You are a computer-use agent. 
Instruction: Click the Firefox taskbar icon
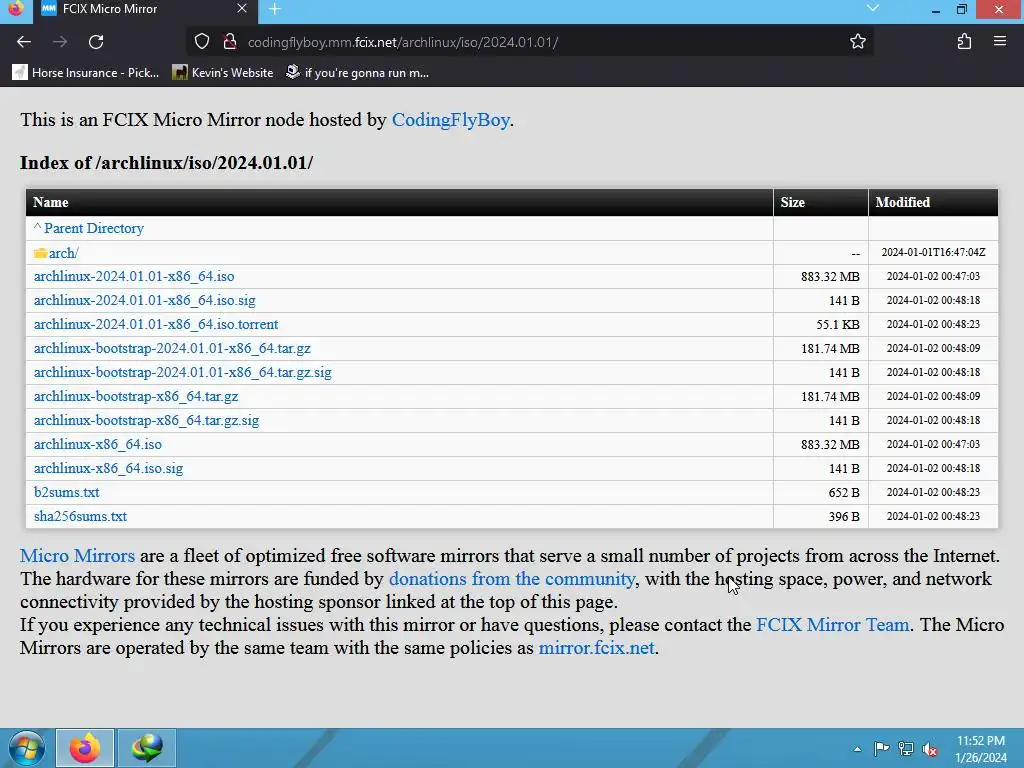click(85, 748)
